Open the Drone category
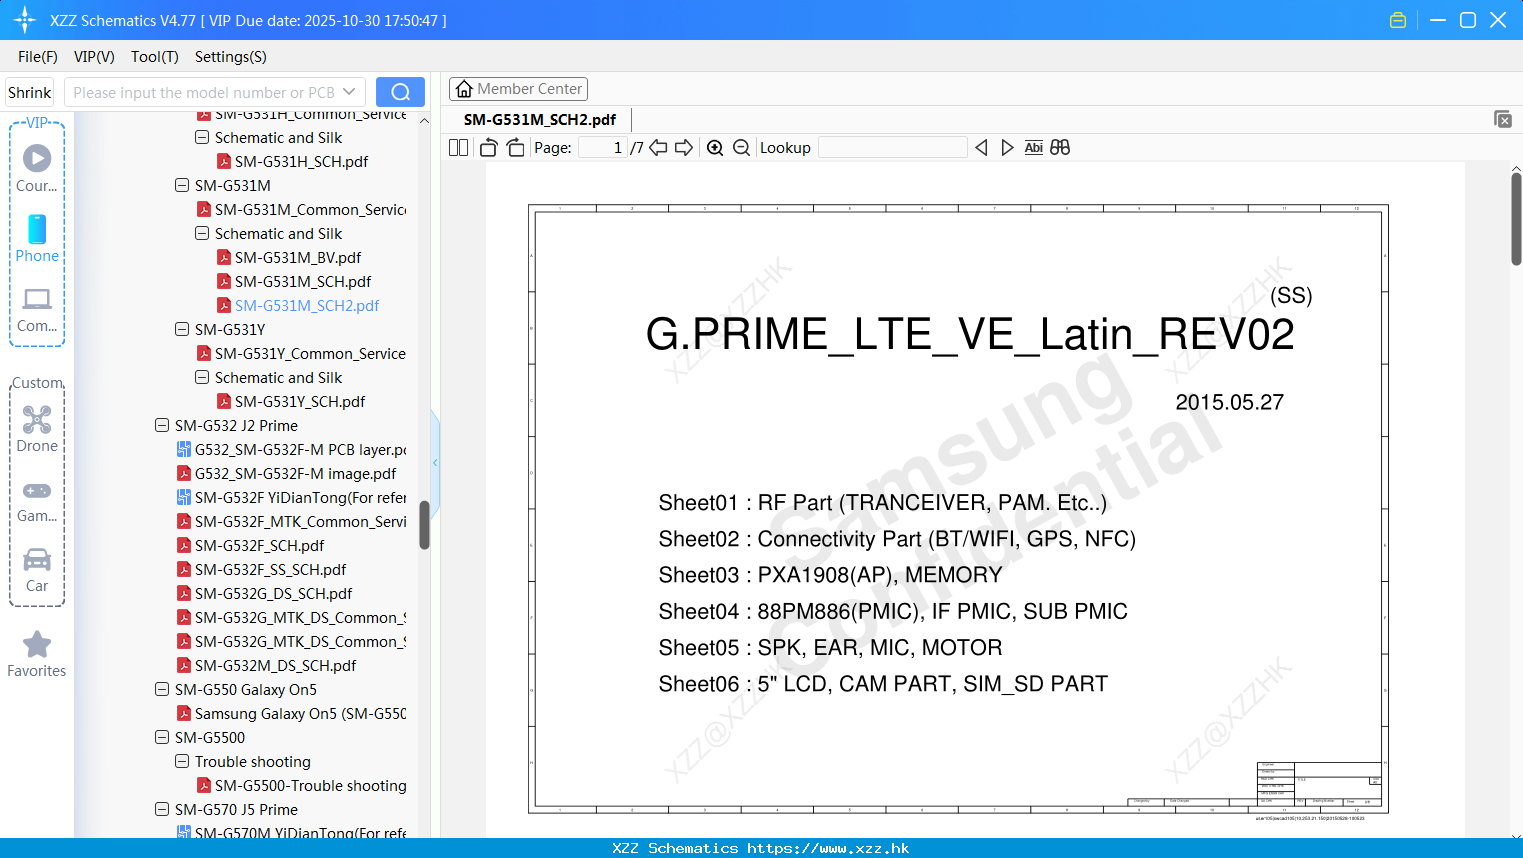This screenshot has width=1523, height=858. coord(37,419)
